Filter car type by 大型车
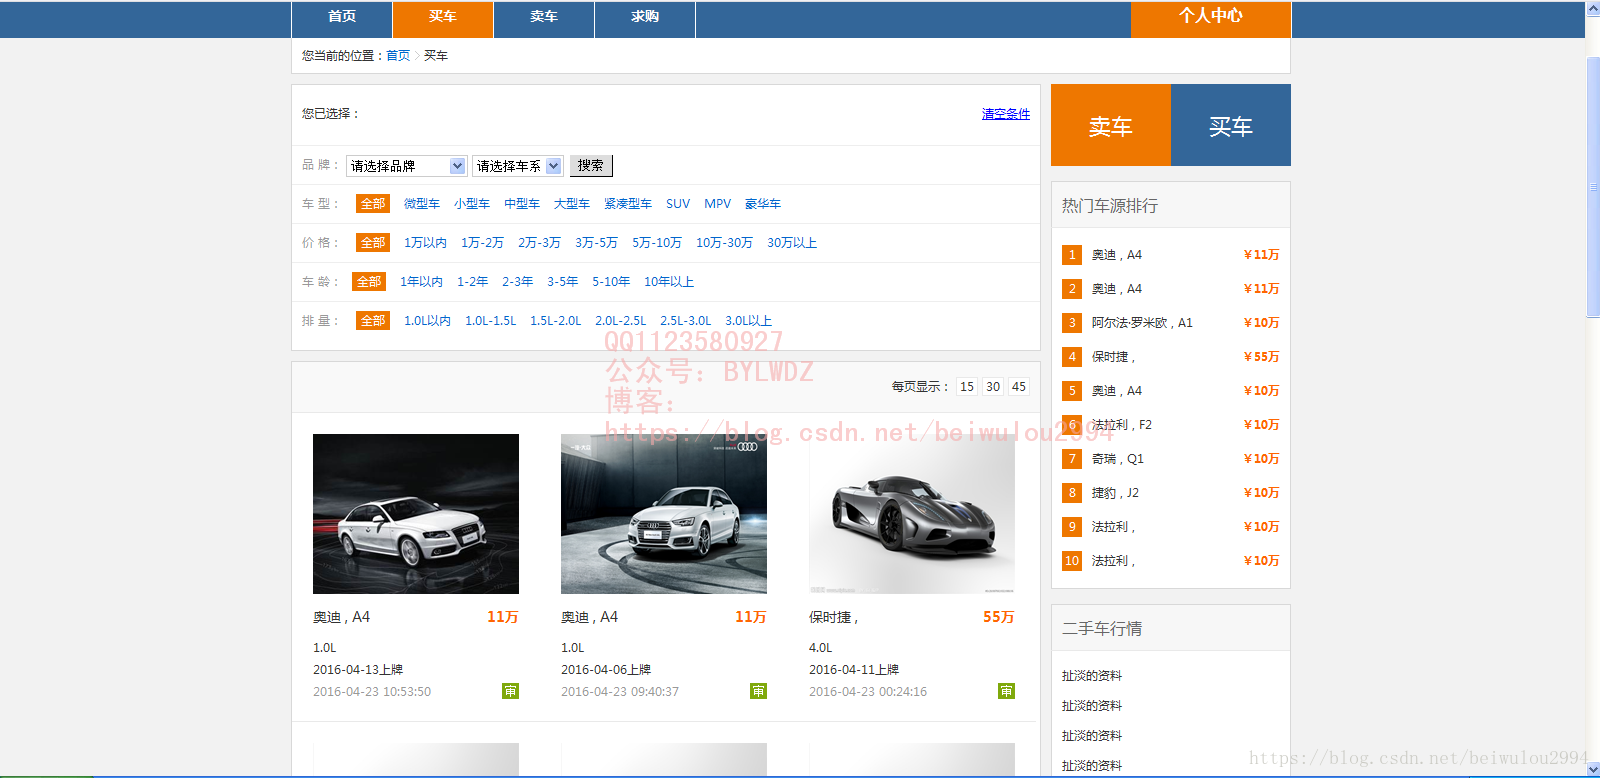 point(572,204)
